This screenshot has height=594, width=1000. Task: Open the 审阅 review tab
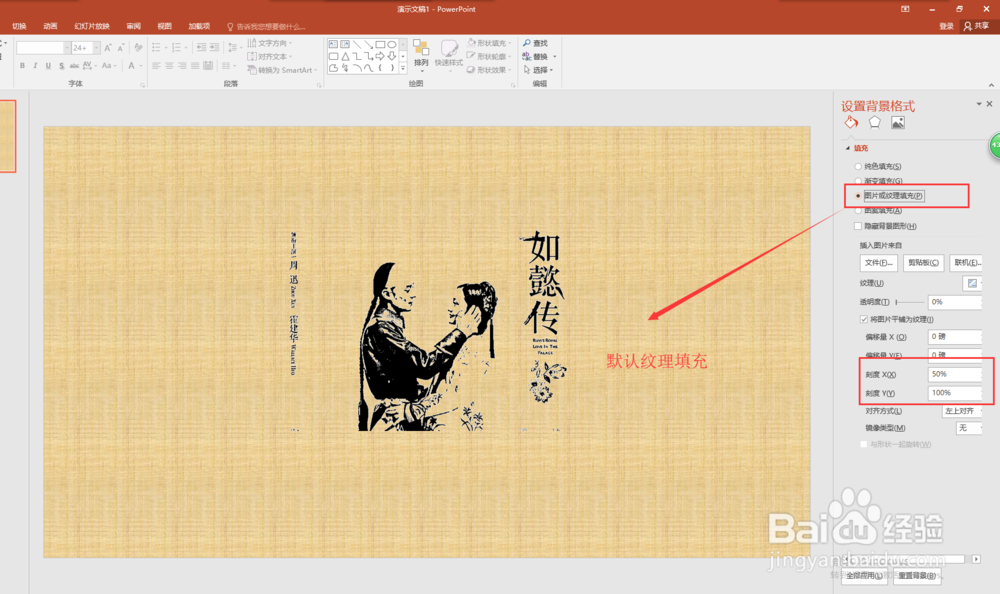pos(133,26)
